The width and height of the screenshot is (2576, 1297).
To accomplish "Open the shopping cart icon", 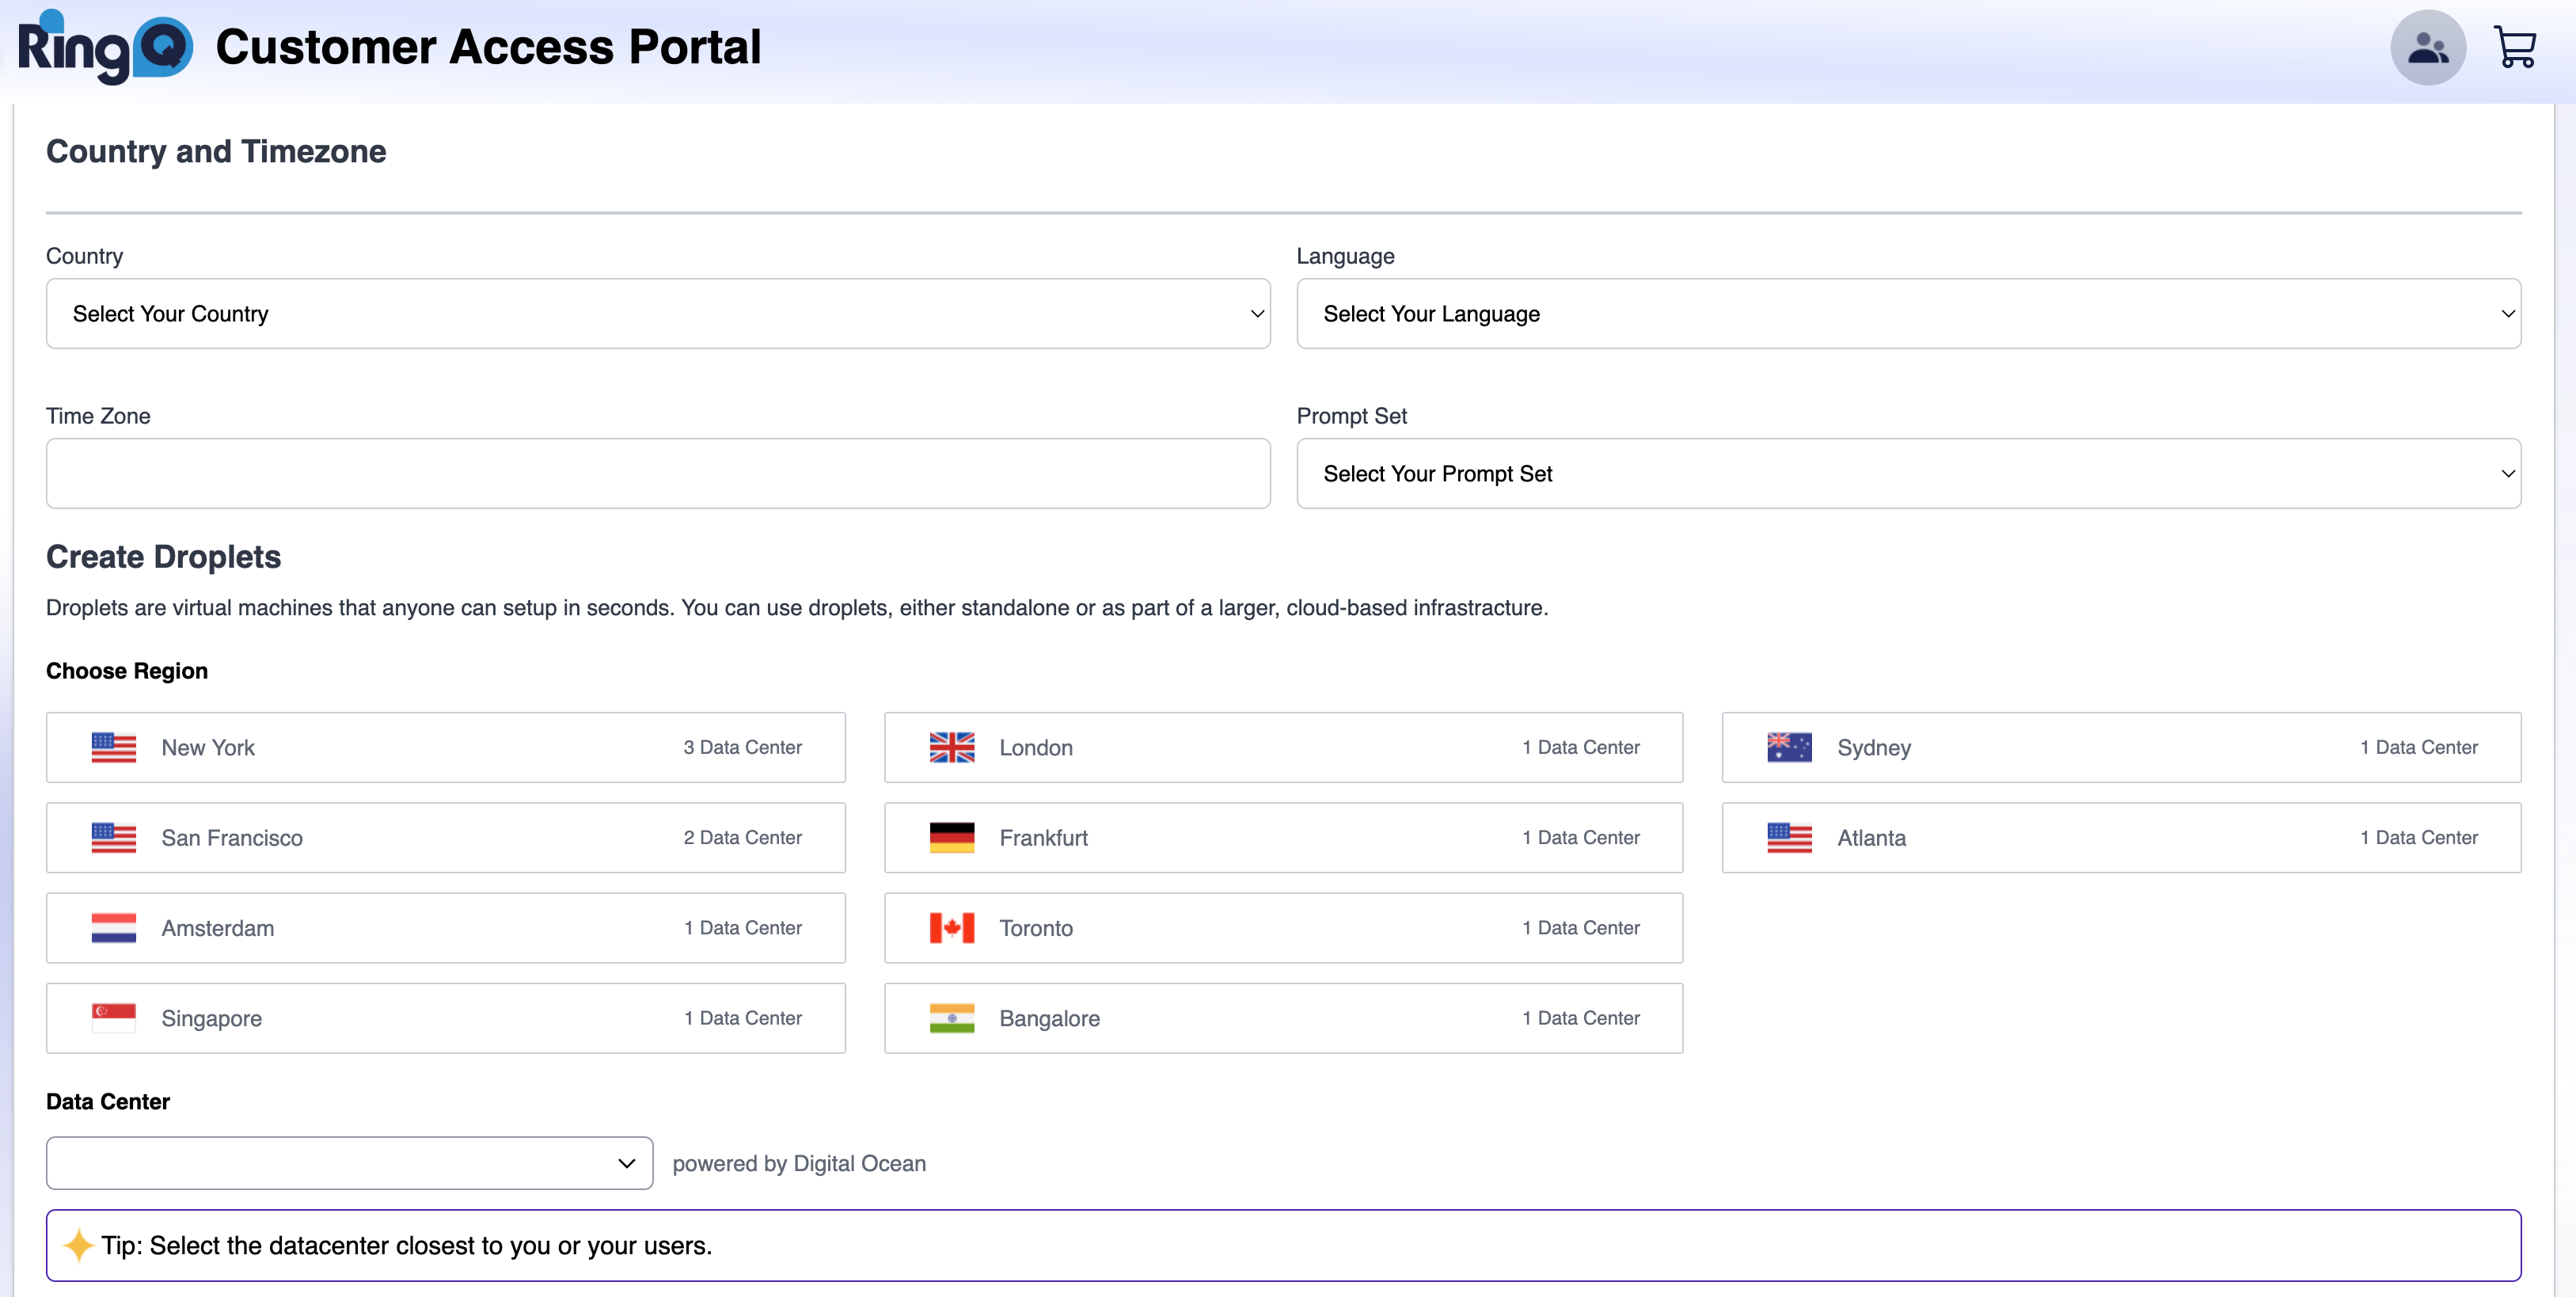I will click(x=2517, y=46).
